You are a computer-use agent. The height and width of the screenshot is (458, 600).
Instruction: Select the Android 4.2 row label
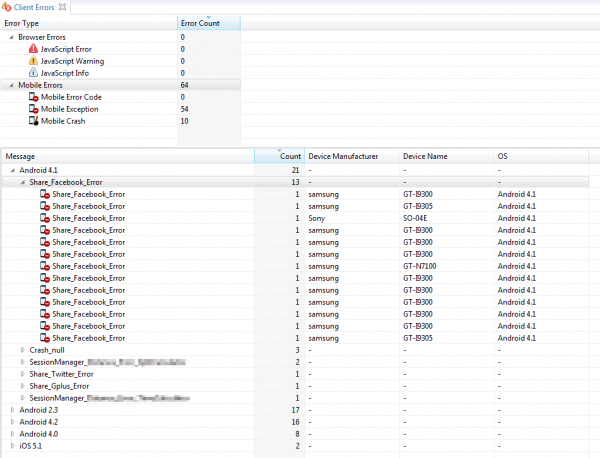pyautogui.click(x=39, y=422)
